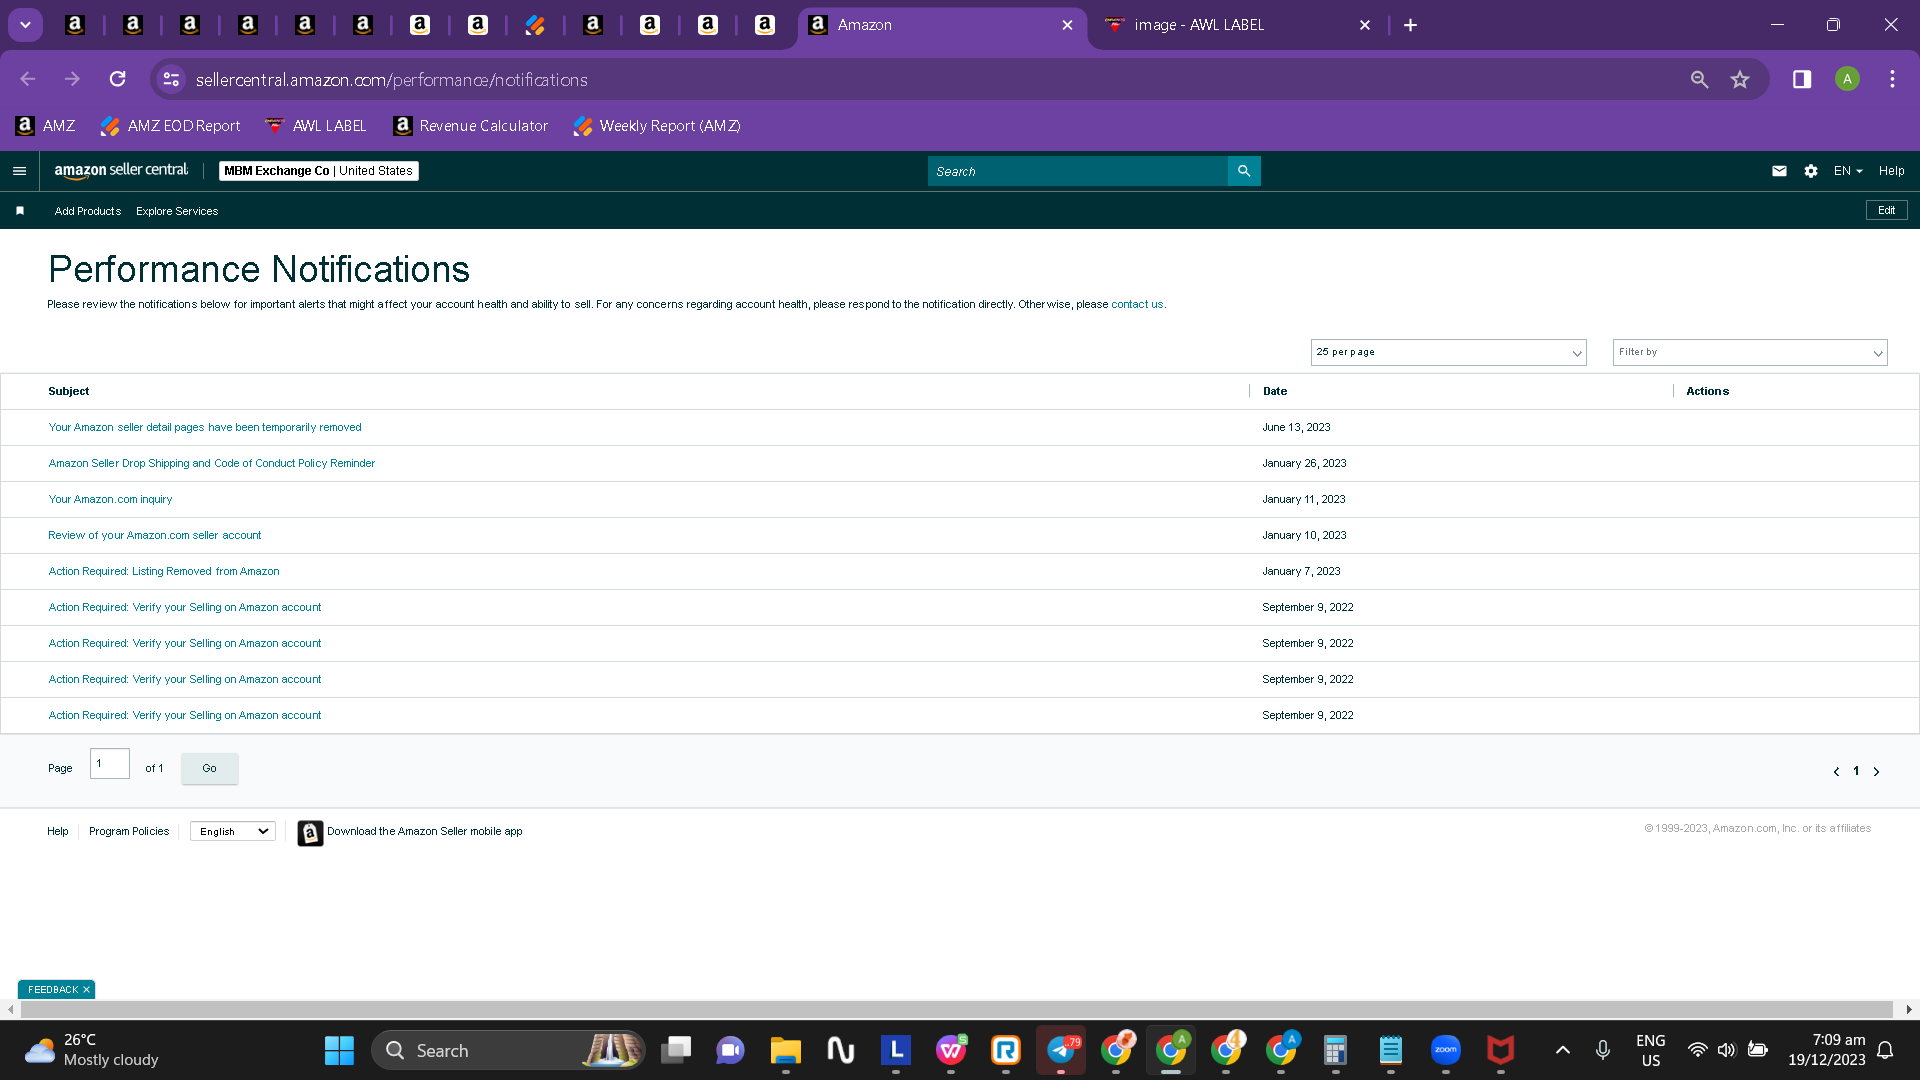Go back with the browser back arrow
This screenshot has width=1920, height=1080.
28,79
